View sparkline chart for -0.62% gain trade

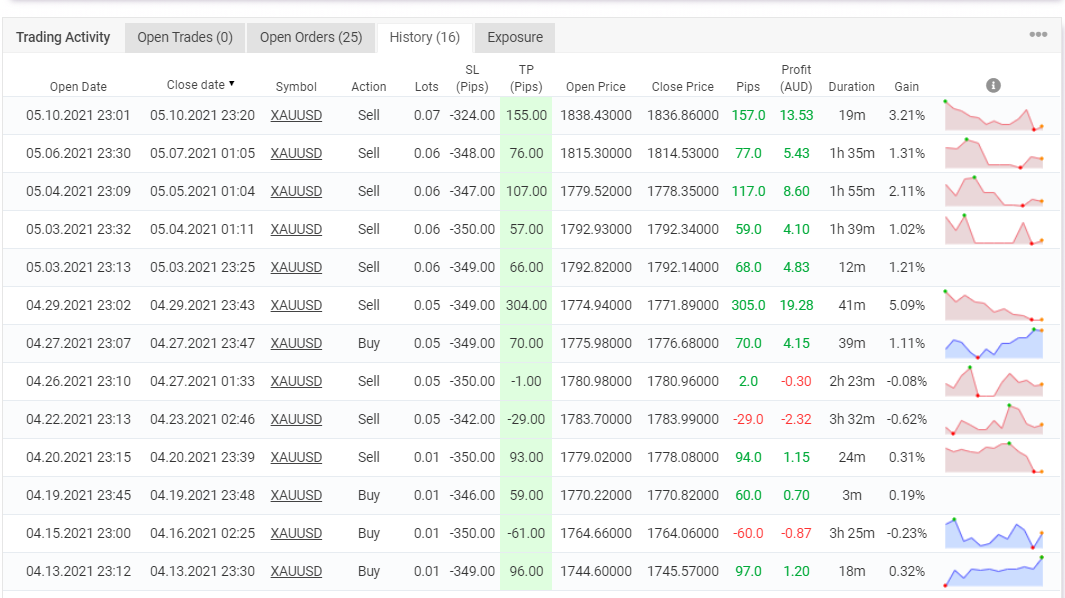994,420
